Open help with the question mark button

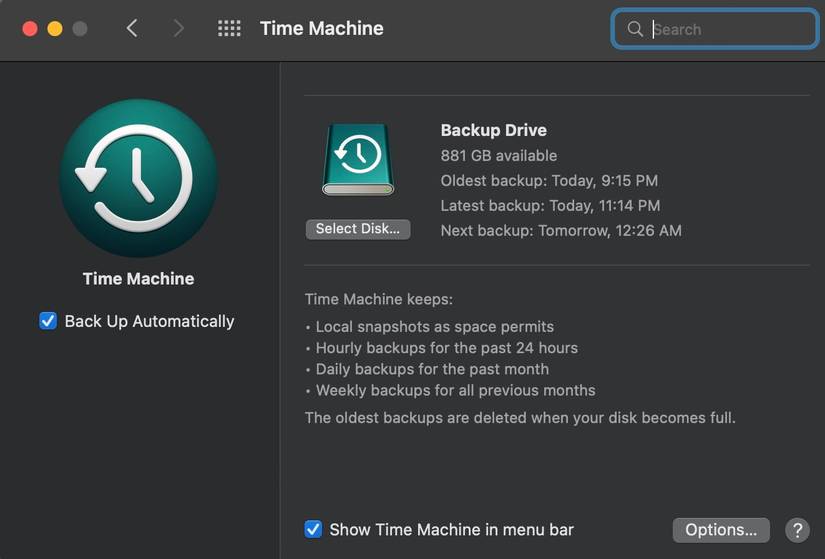pyautogui.click(x=797, y=530)
